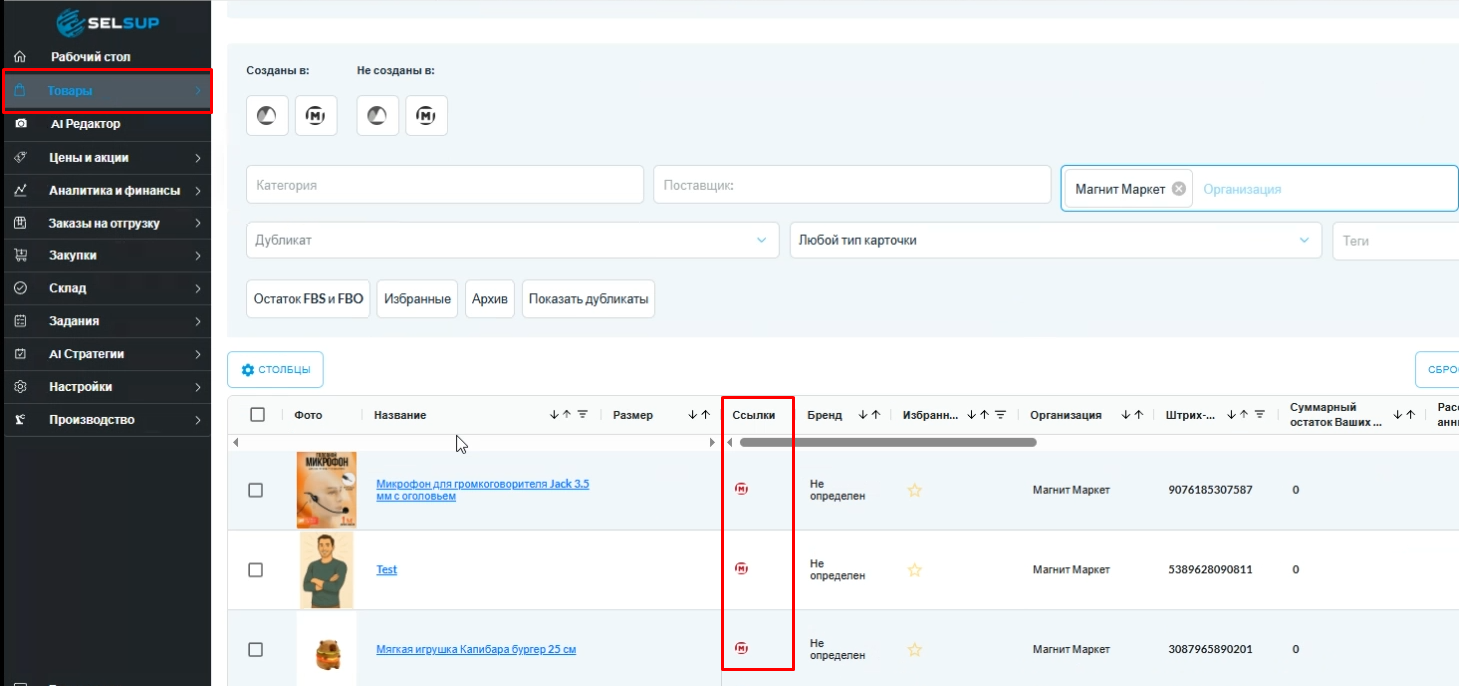Screen dimensions: 1459x686
Task: Star the Test product as favorite
Action: tap(914, 570)
